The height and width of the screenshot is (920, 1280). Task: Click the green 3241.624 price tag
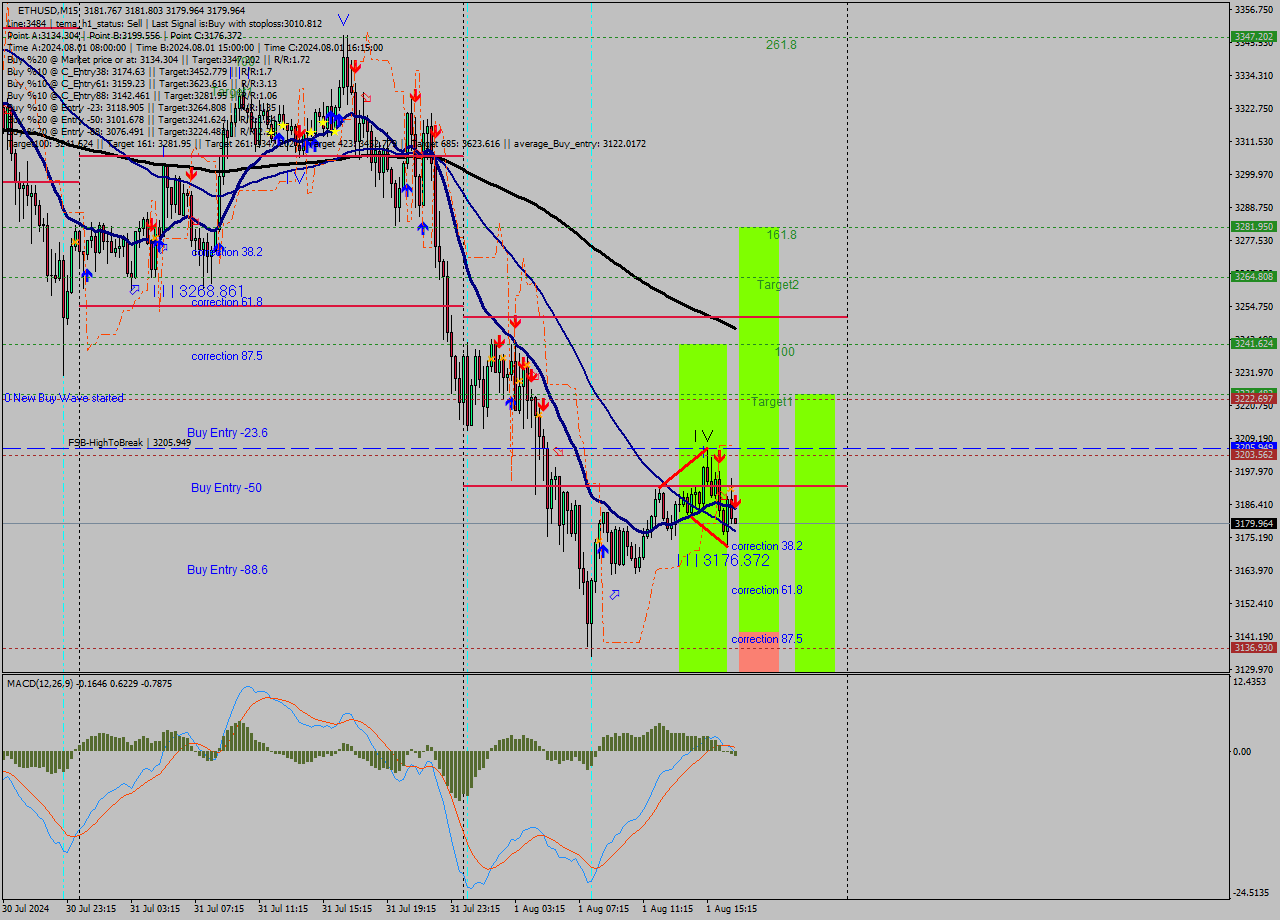click(x=1254, y=343)
